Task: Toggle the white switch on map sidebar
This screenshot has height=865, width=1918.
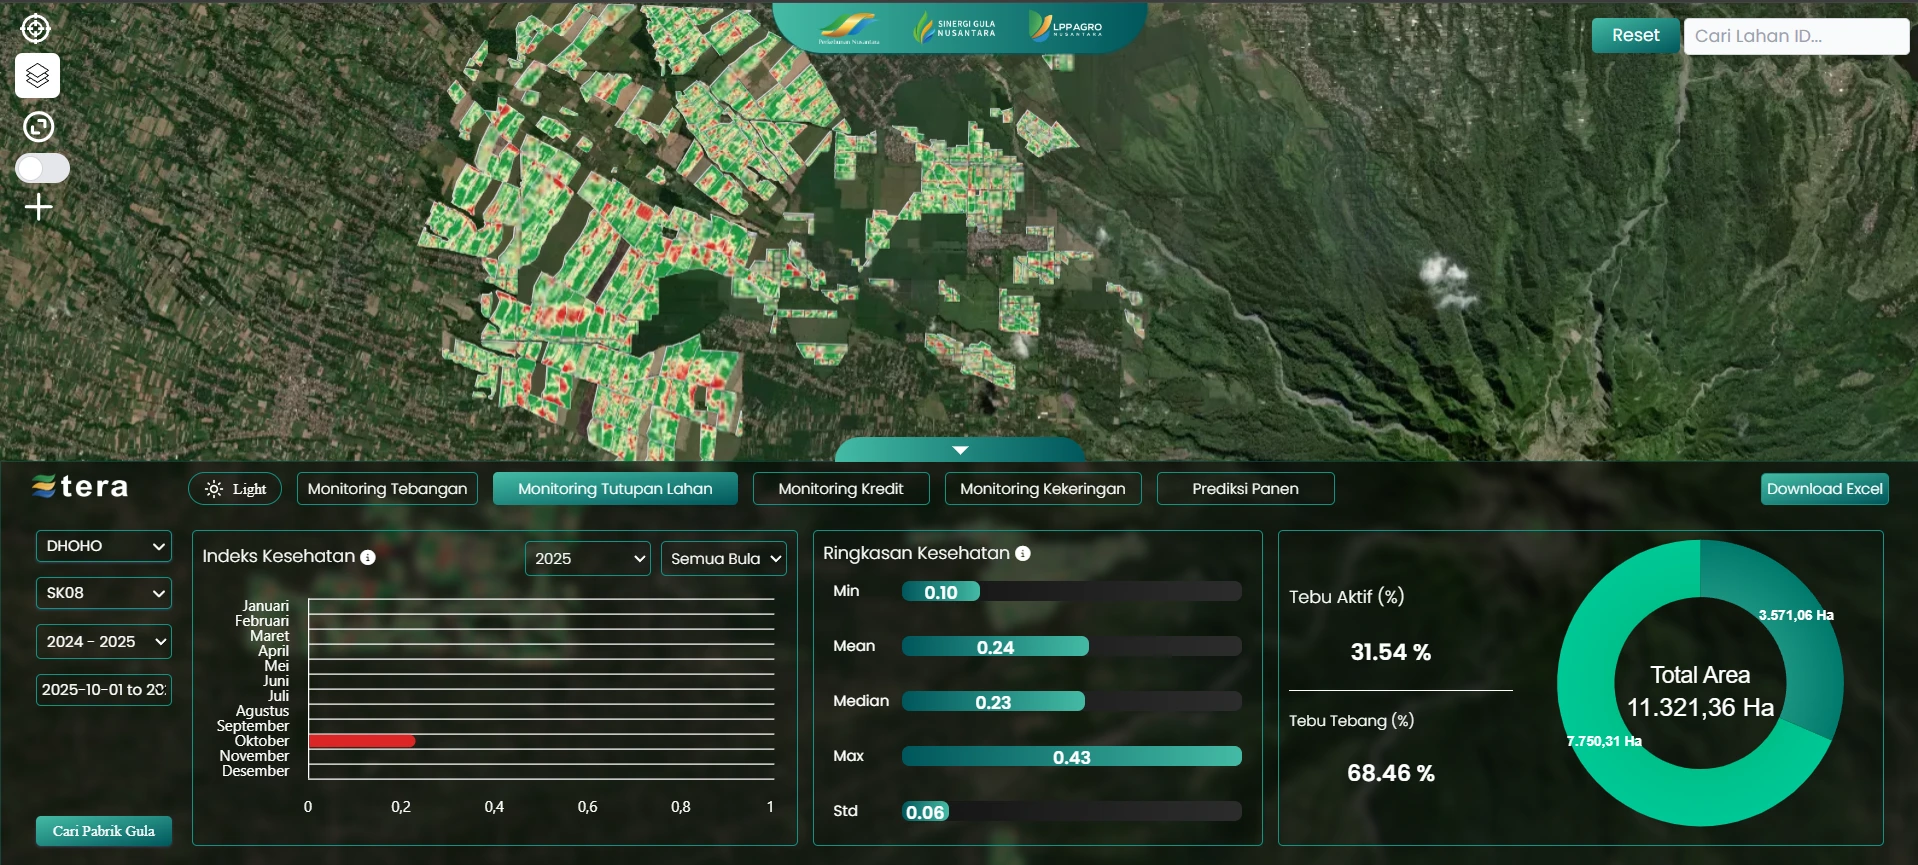Action: (x=42, y=168)
